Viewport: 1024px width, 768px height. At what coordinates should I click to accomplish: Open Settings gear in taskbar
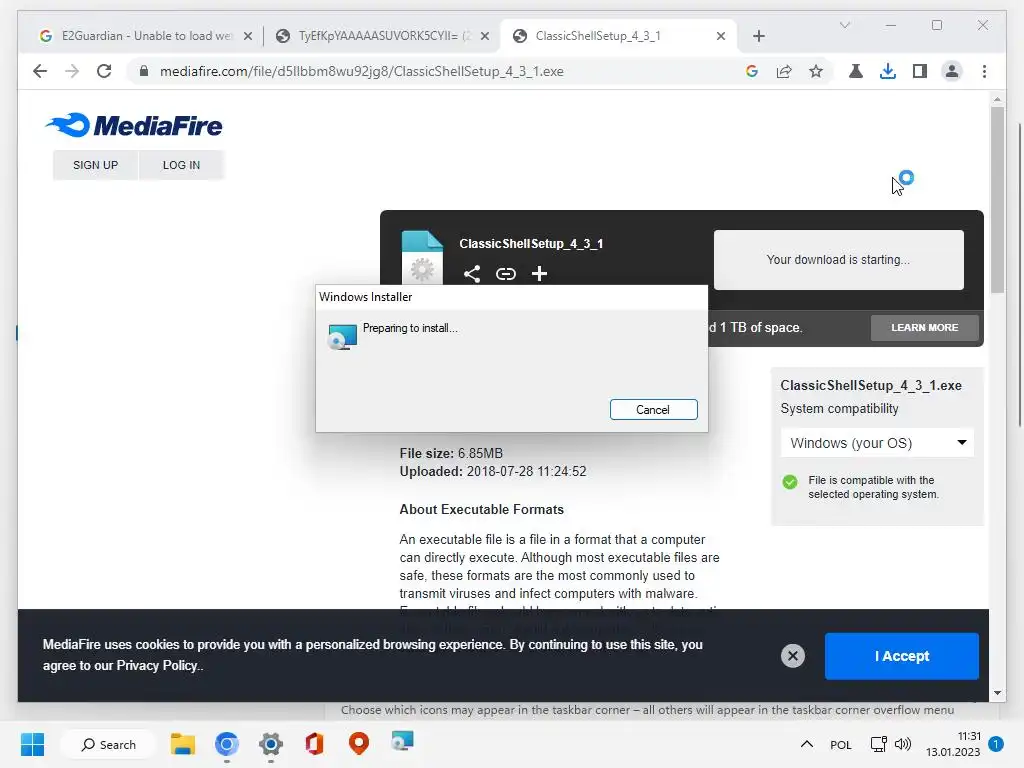[270, 744]
